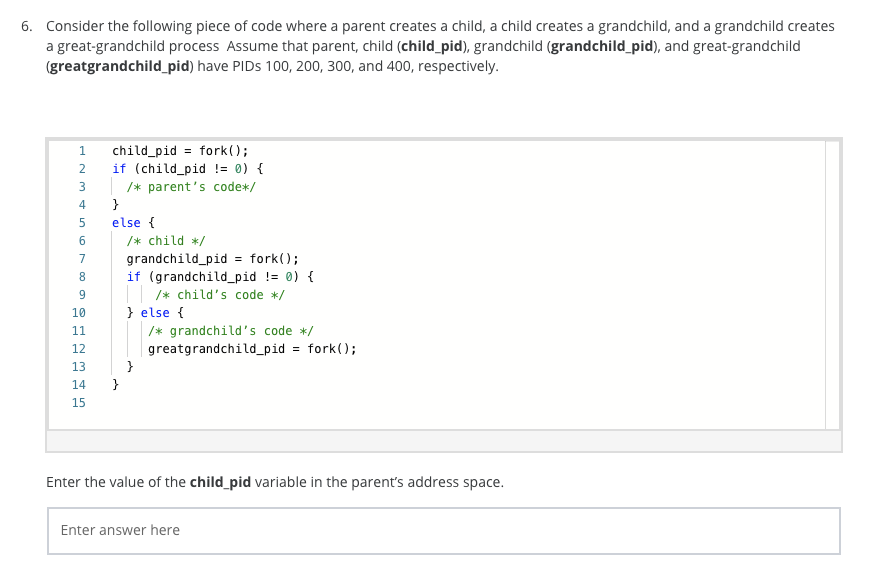This screenshot has width=873, height=562.
Task: Click line number 12 in the code gutter
Action: point(79,349)
